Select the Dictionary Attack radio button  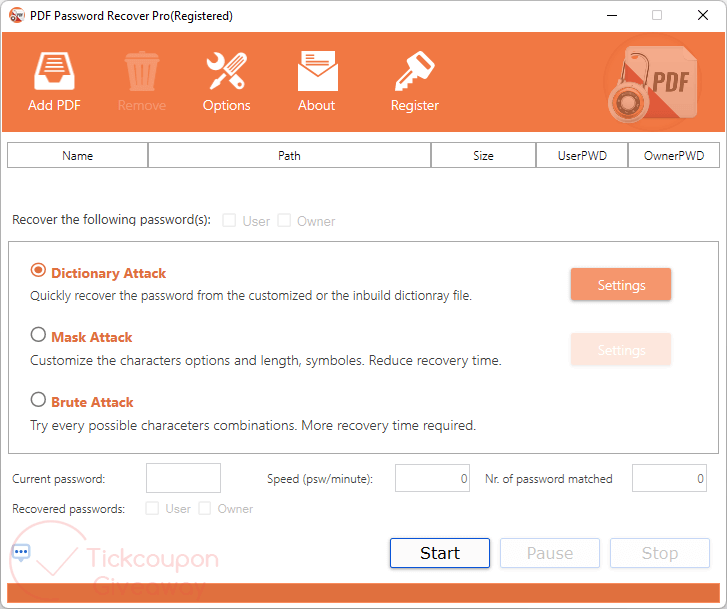[x=38, y=270]
